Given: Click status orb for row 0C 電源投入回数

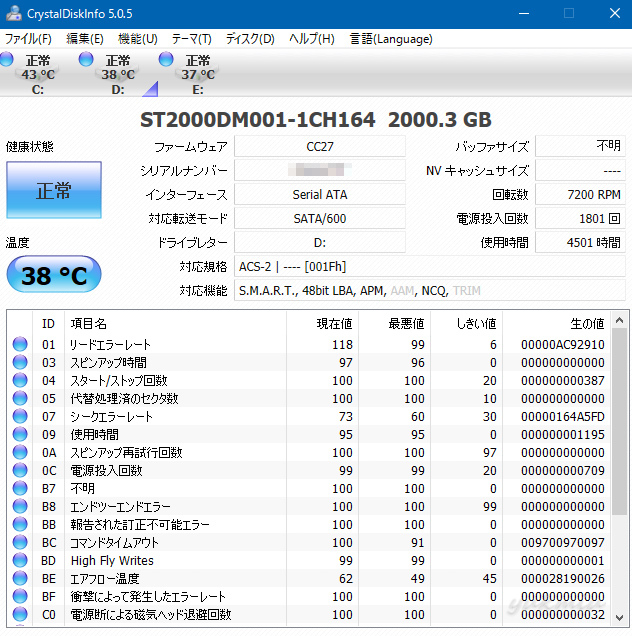Looking at the screenshot, I should [x=20, y=470].
